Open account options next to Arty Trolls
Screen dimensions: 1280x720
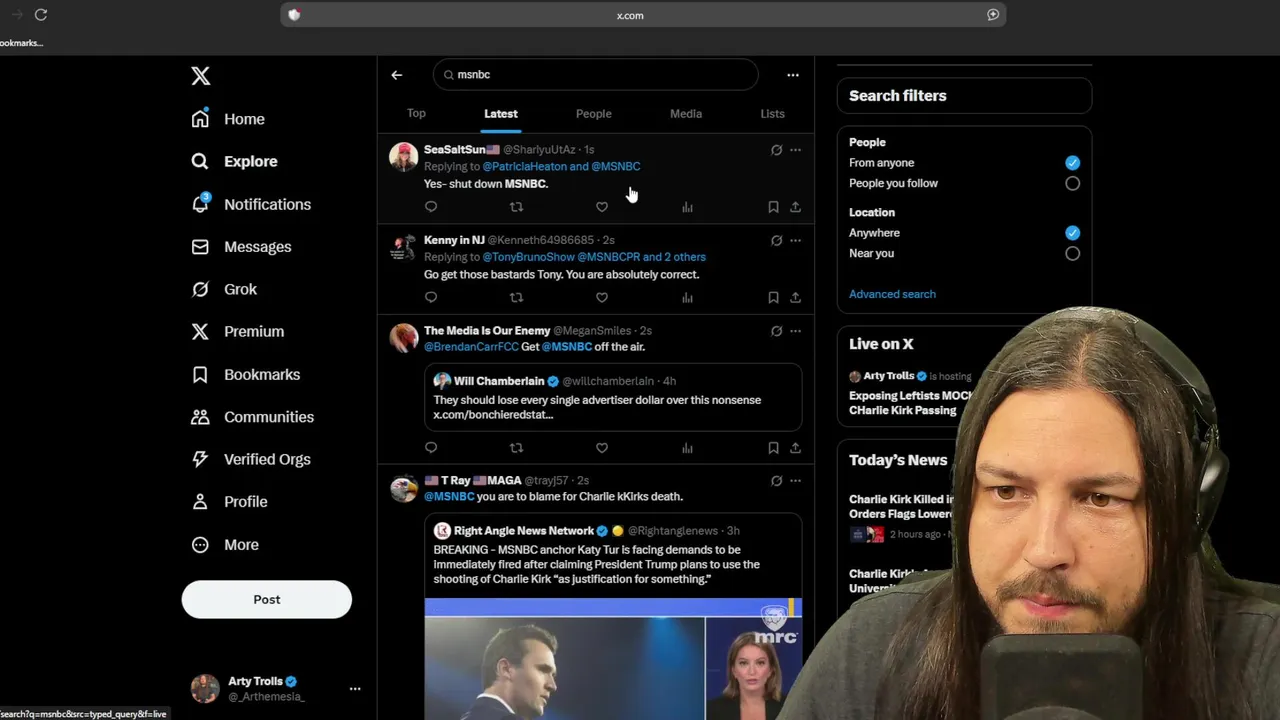355,689
